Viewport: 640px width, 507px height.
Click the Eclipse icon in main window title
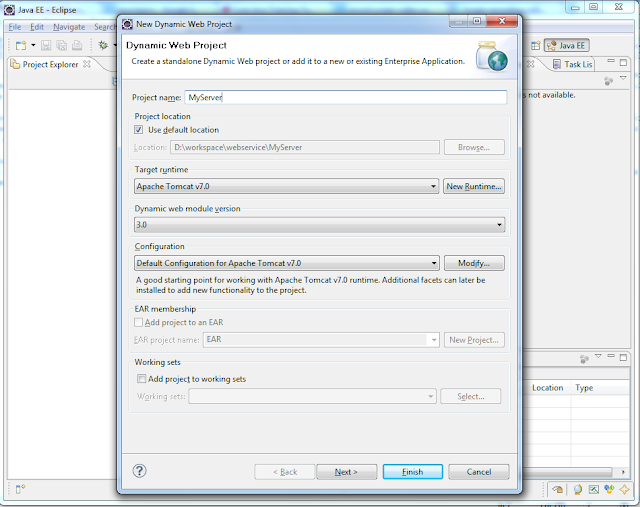click(9, 10)
